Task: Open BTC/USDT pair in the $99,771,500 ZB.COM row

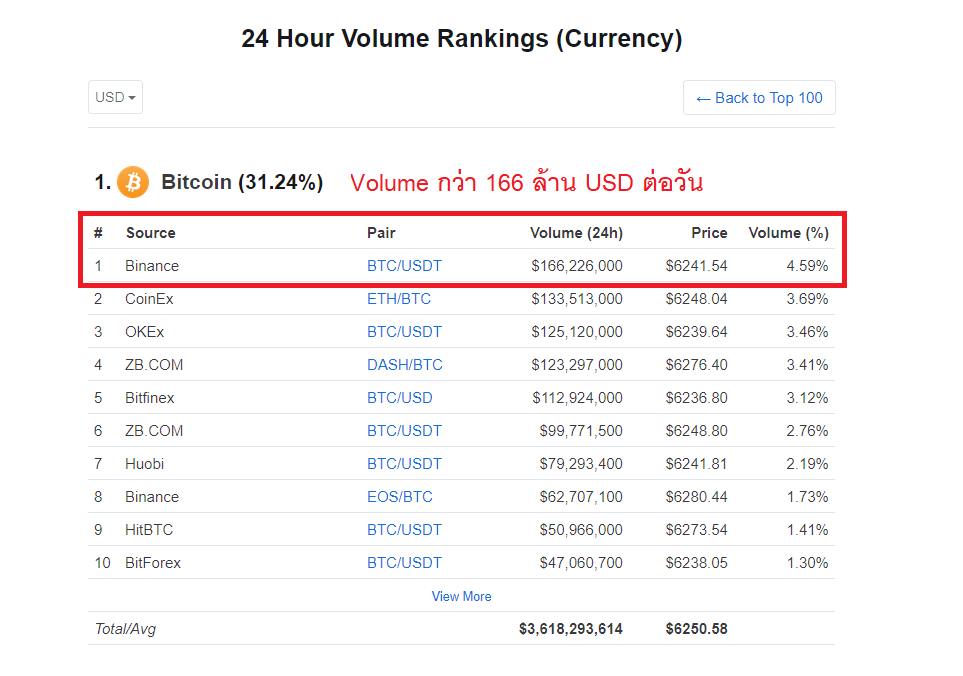Action: 404,431
